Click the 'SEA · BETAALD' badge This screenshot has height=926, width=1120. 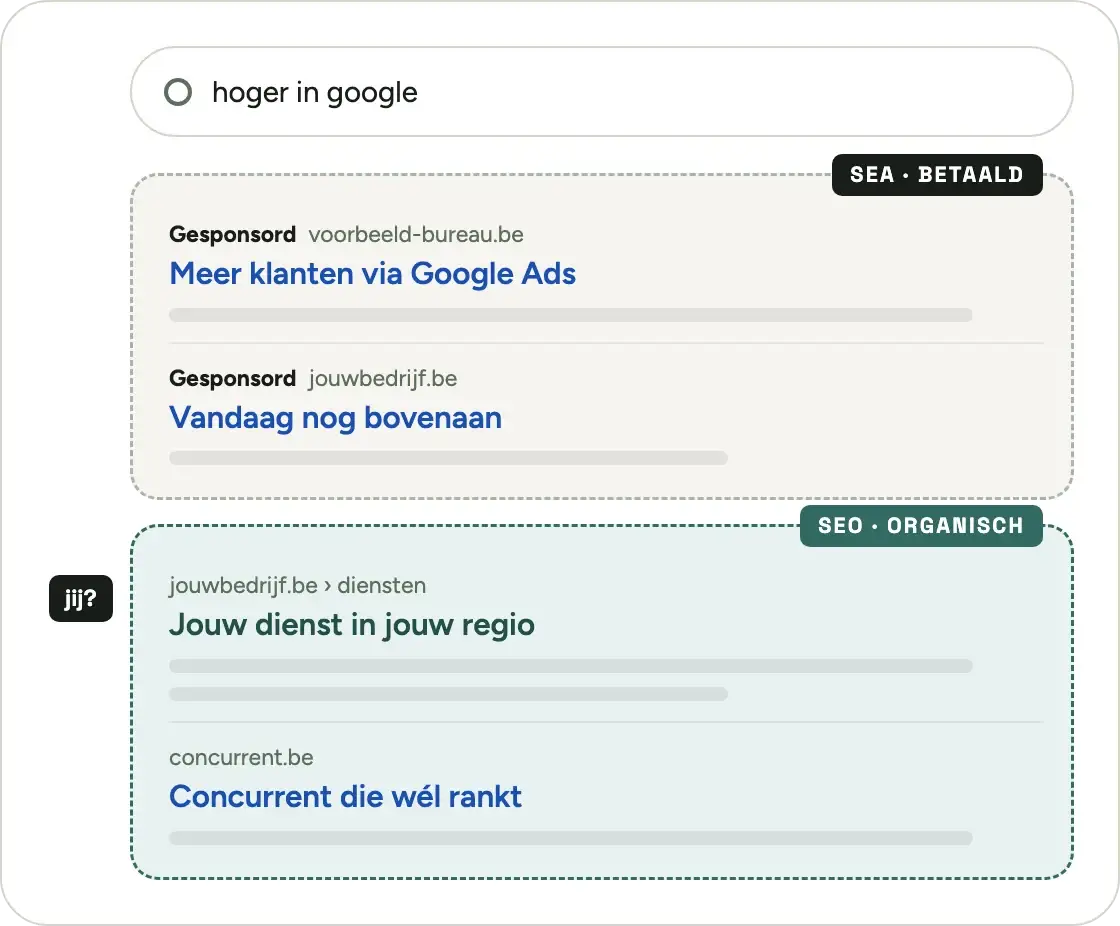click(x=937, y=174)
